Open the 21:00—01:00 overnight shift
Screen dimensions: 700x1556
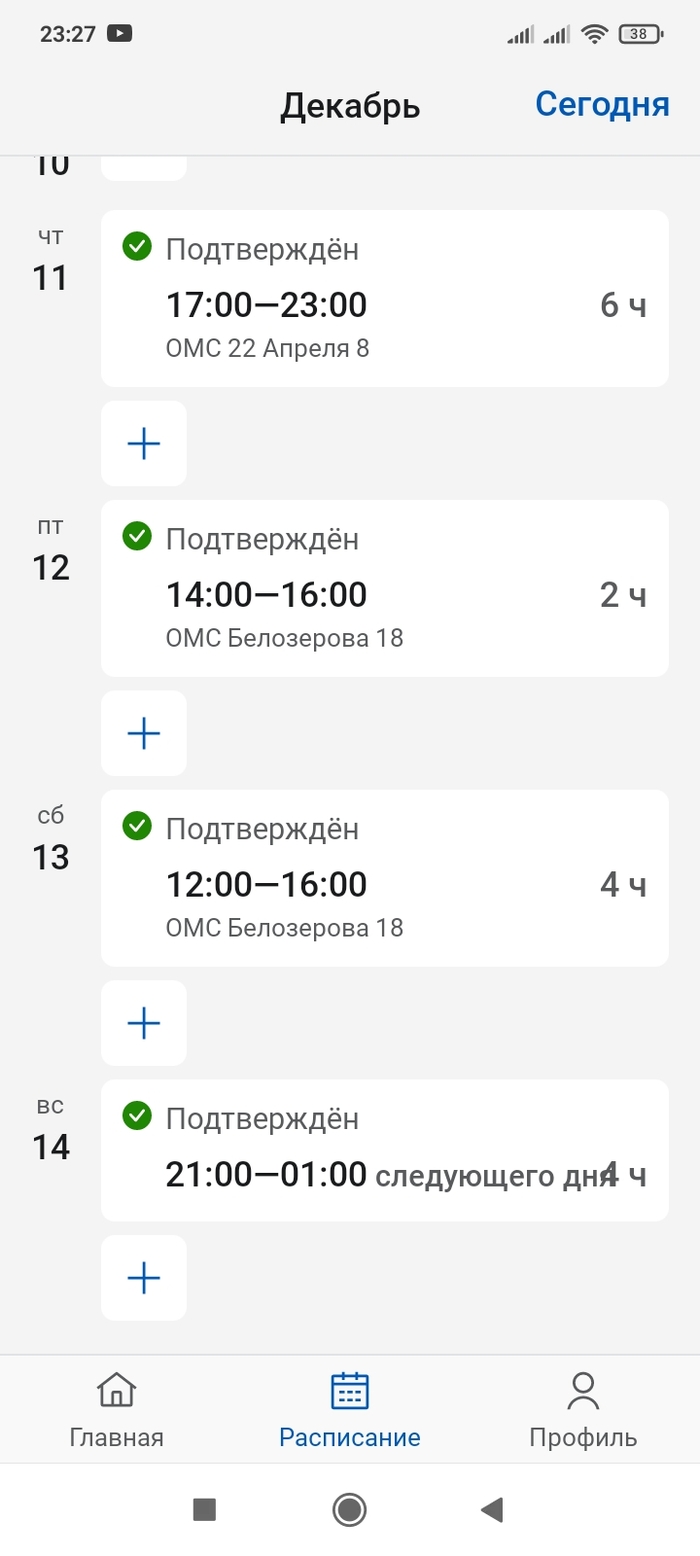(384, 1151)
